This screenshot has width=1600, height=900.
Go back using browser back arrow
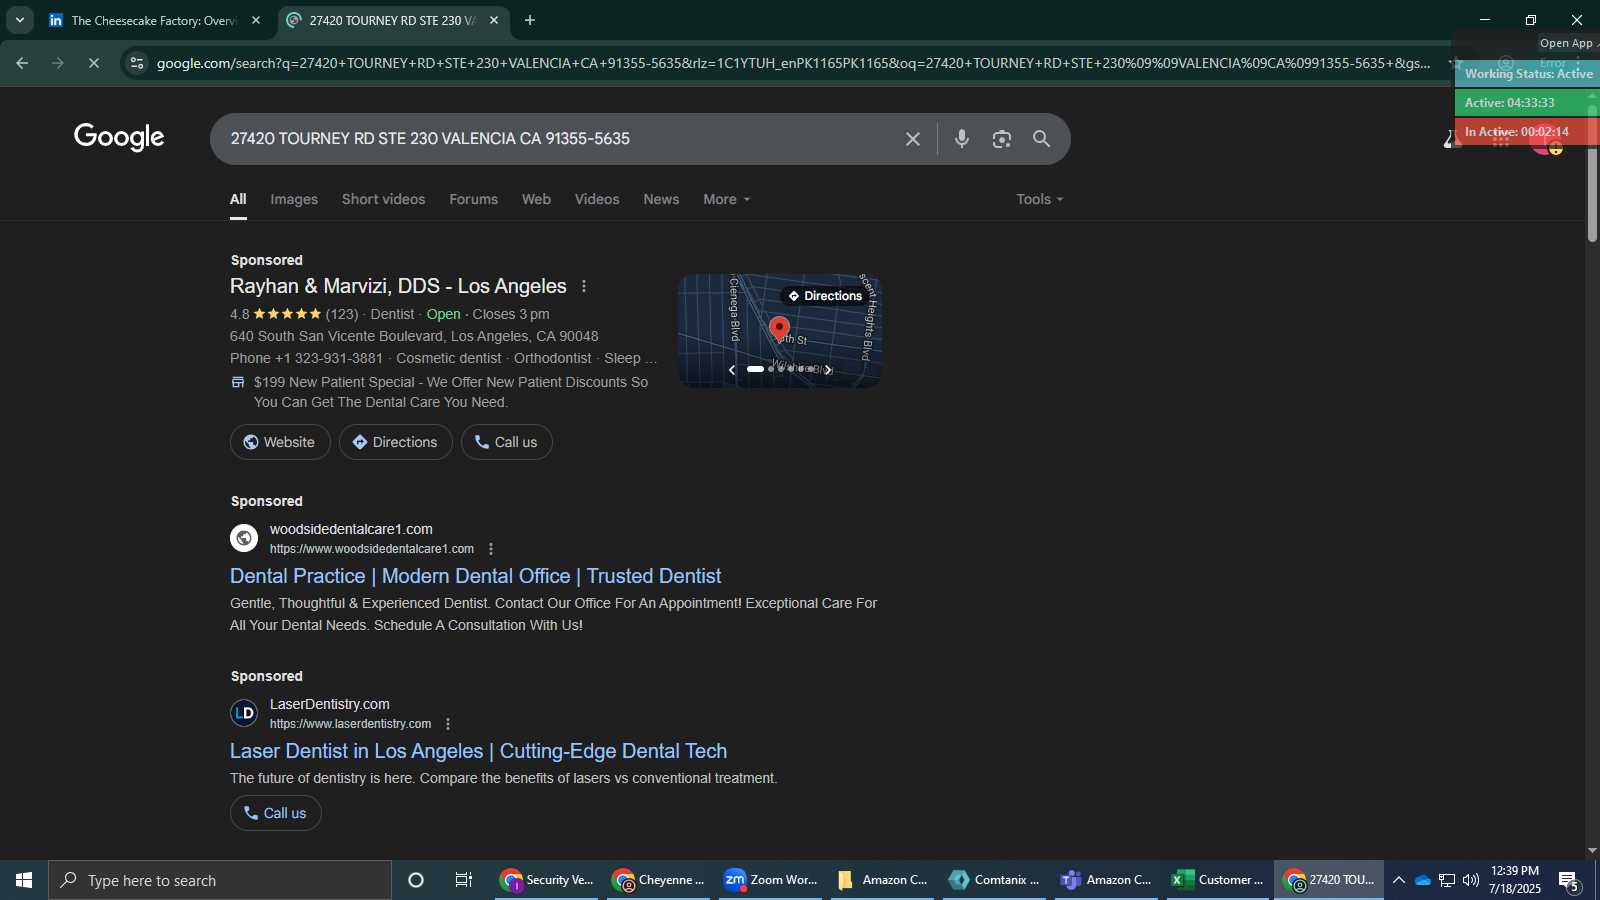coord(22,63)
